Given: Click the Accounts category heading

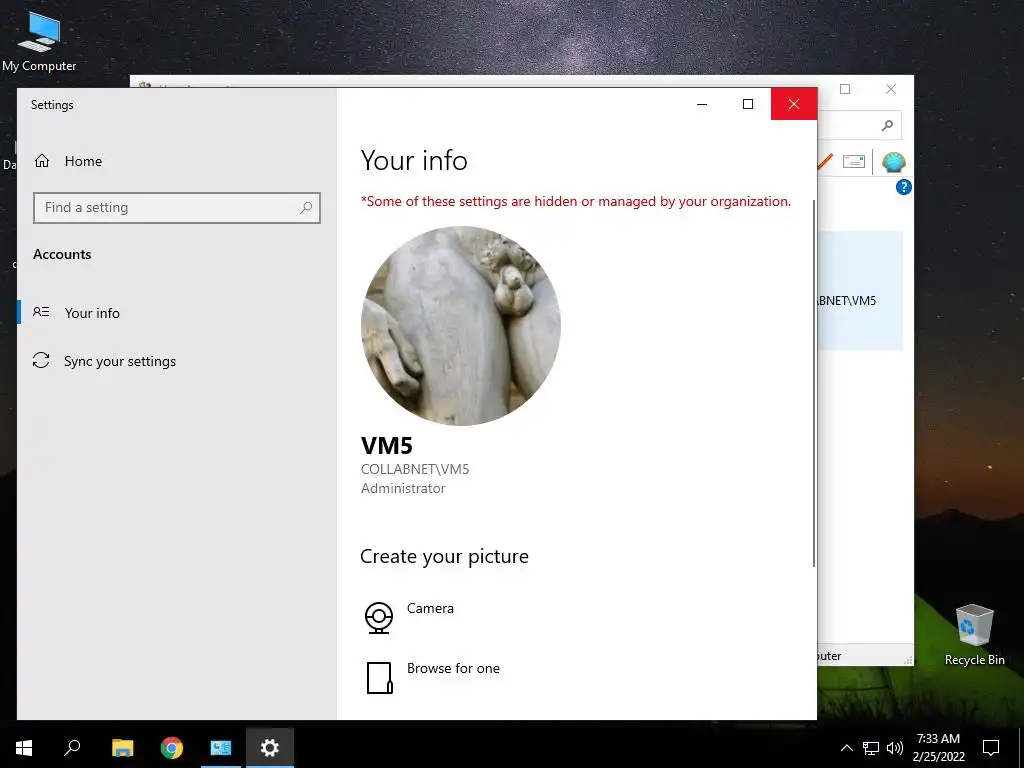Looking at the screenshot, I should [x=62, y=255].
